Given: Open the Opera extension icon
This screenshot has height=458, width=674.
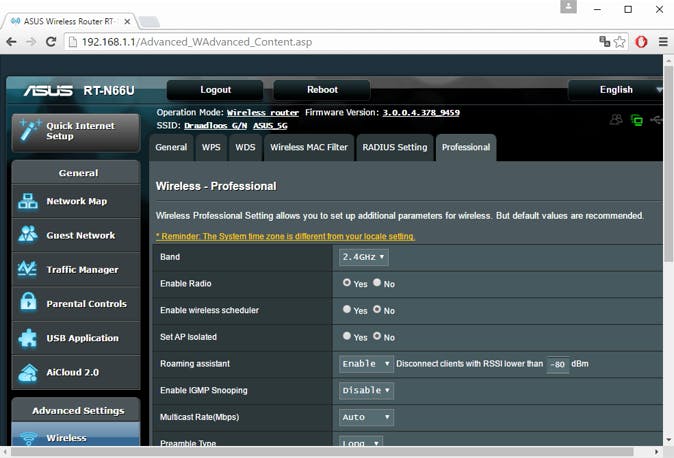Looking at the screenshot, I should click(641, 42).
